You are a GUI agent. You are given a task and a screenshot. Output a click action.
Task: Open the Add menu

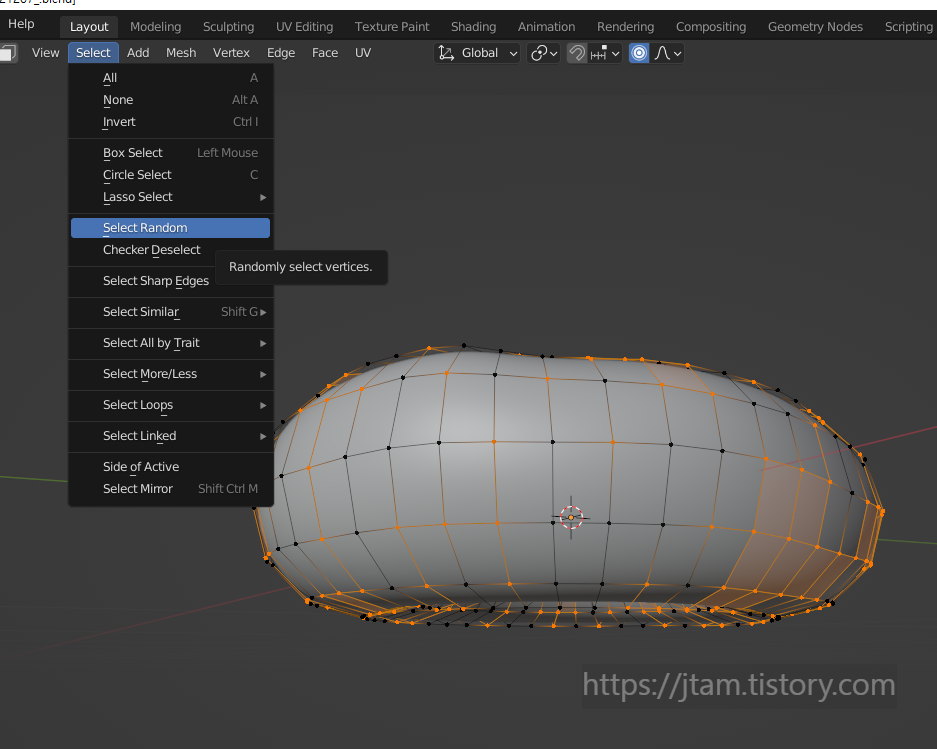[138, 53]
